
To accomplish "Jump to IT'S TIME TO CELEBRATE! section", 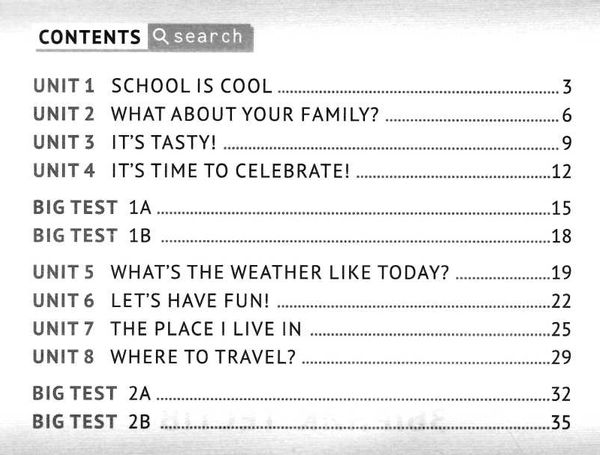I will point(230,170).
